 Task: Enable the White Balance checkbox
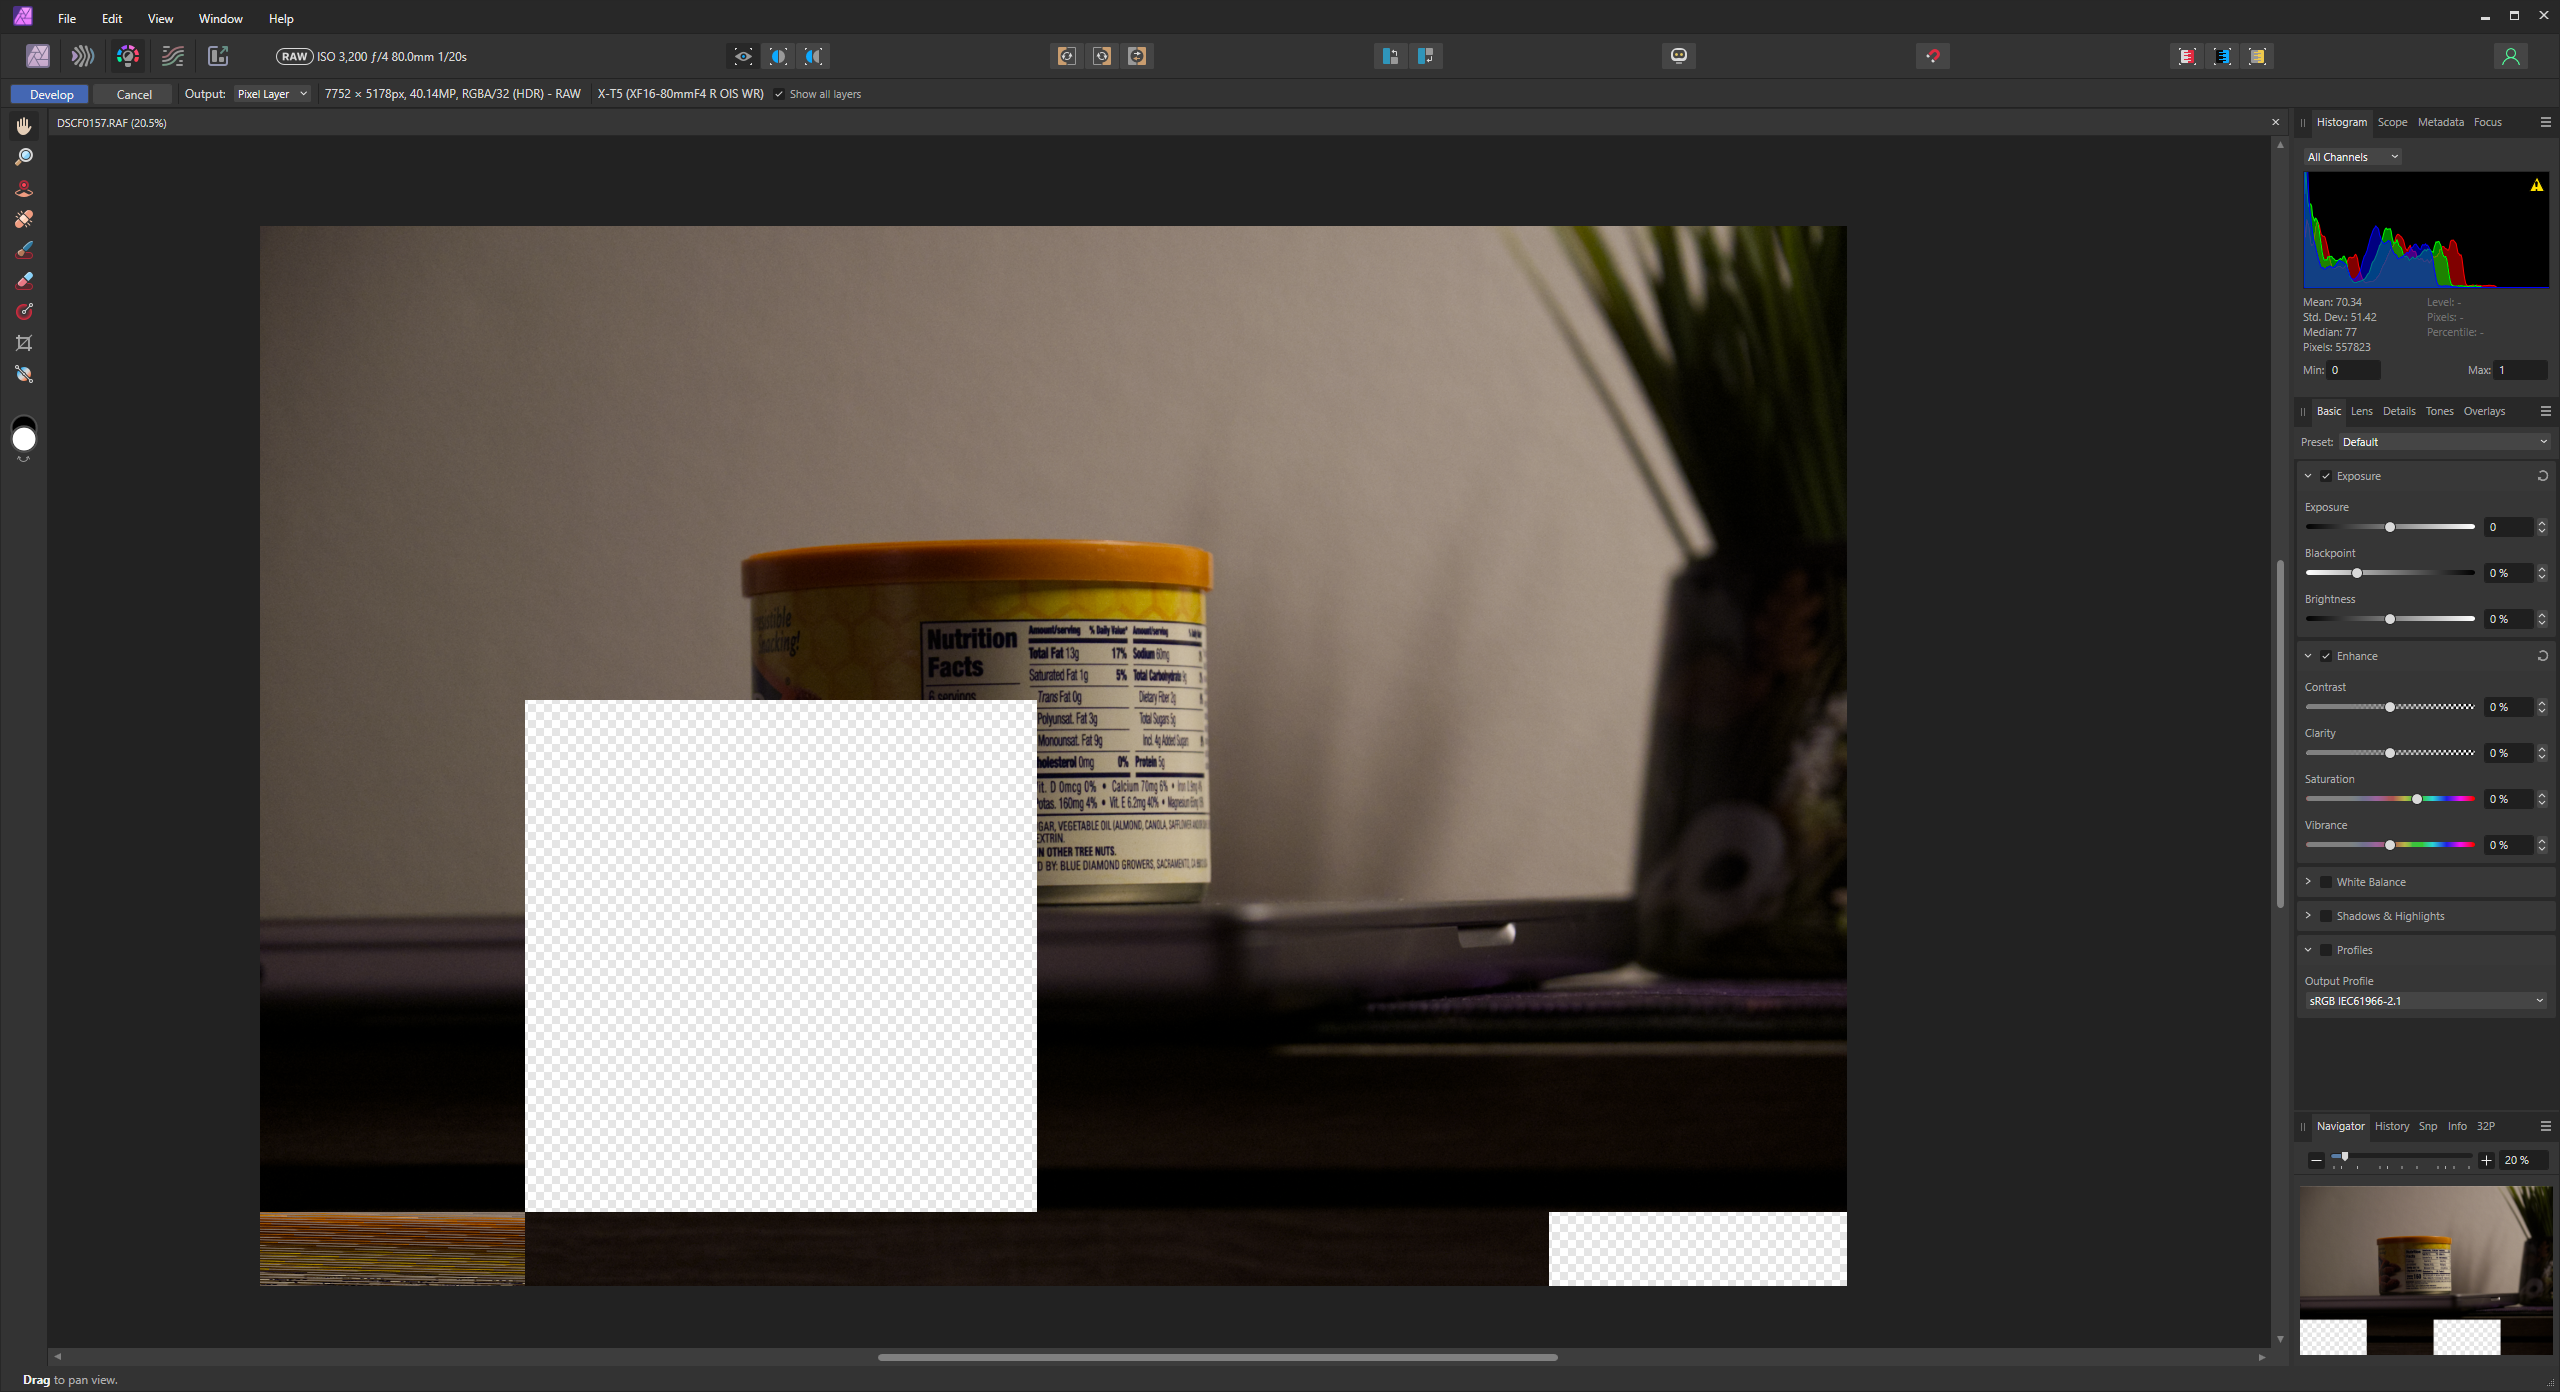point(2326,882)
